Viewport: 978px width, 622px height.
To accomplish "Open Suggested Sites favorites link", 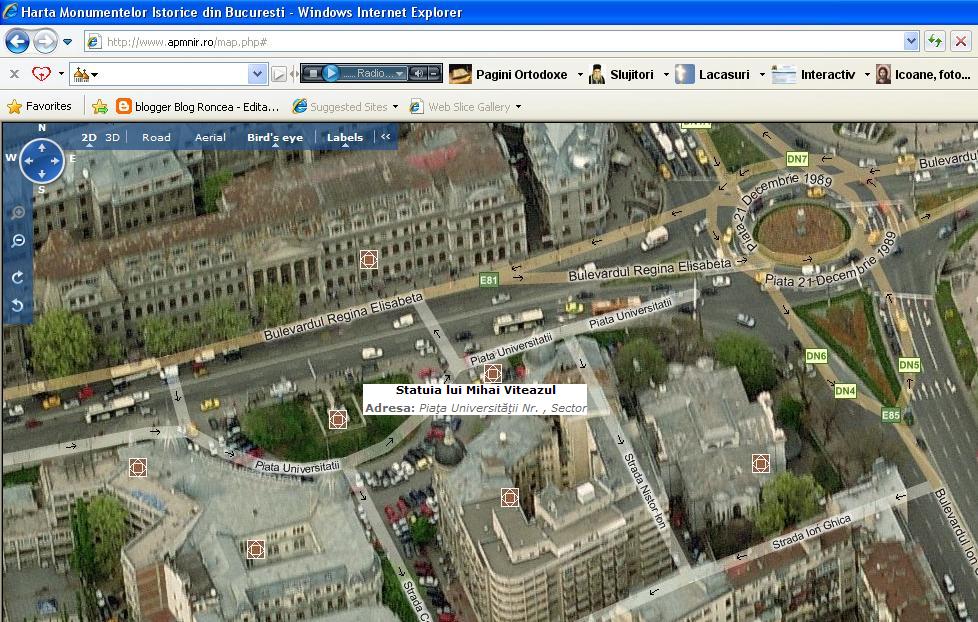I will point(341,107).
